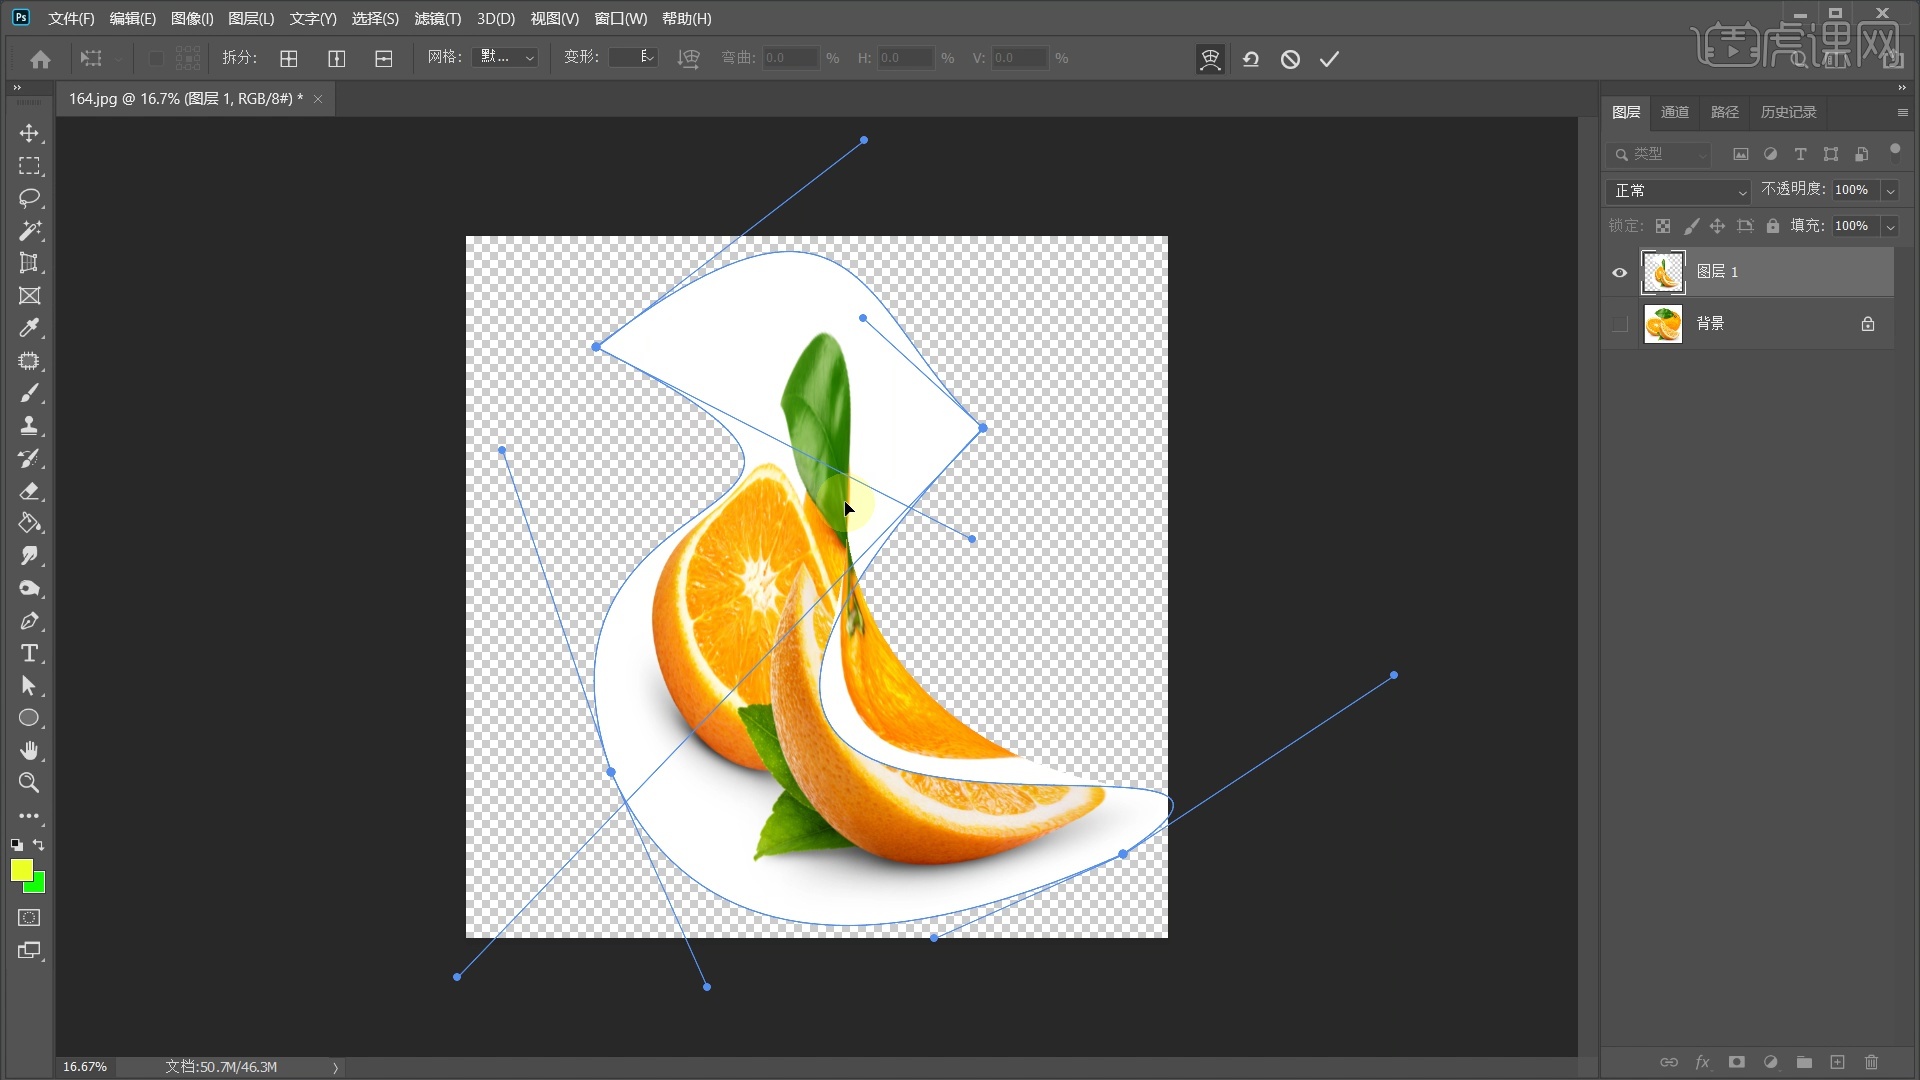Open the 图像 menu
The image size is (1920, 1080).
click(191, 17)
